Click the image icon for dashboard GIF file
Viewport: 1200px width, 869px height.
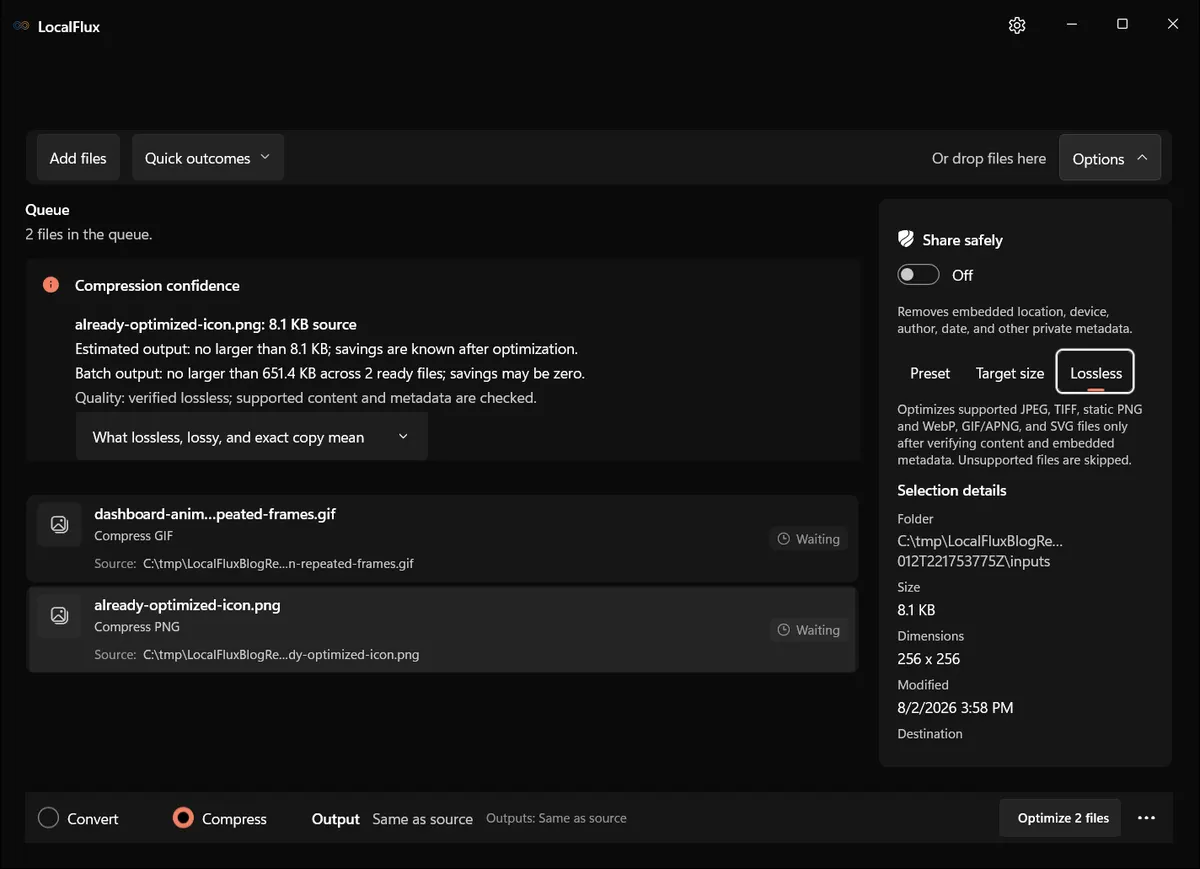pyautogui.click(x=59, y=524)
